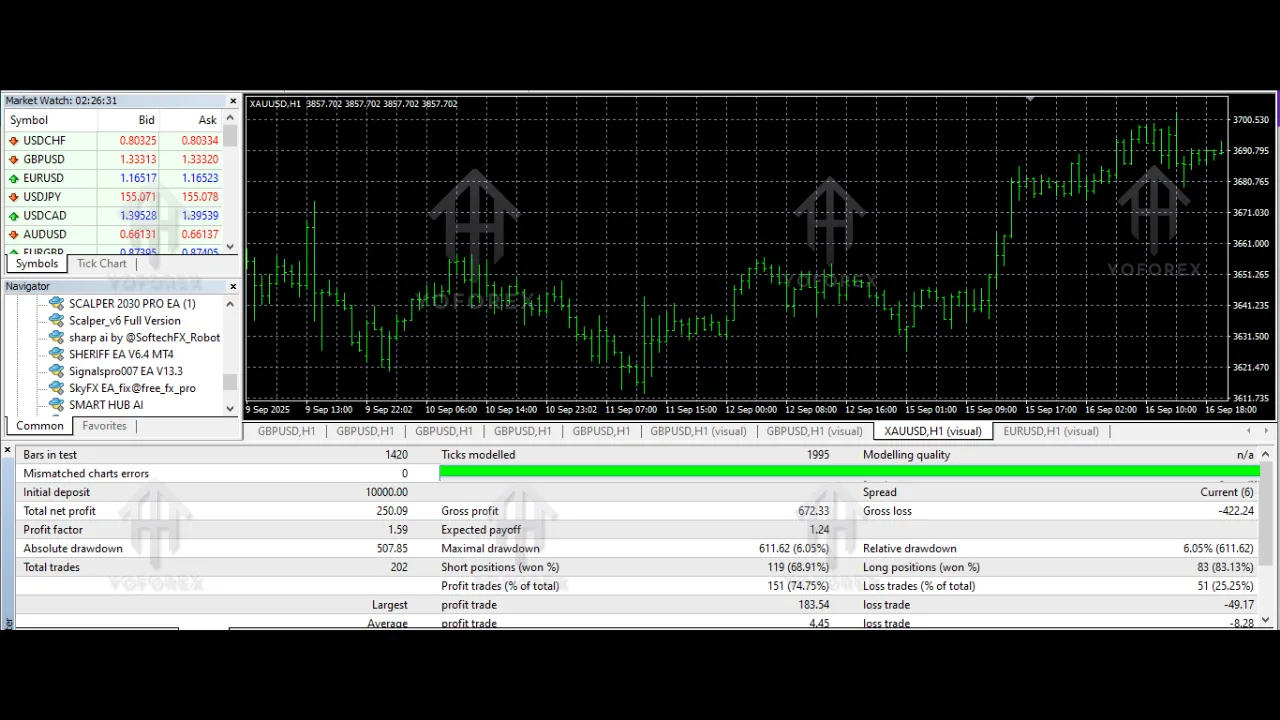
Task: Click the tester report scrollbar down arrow
Action: [x=1267, y=620]
